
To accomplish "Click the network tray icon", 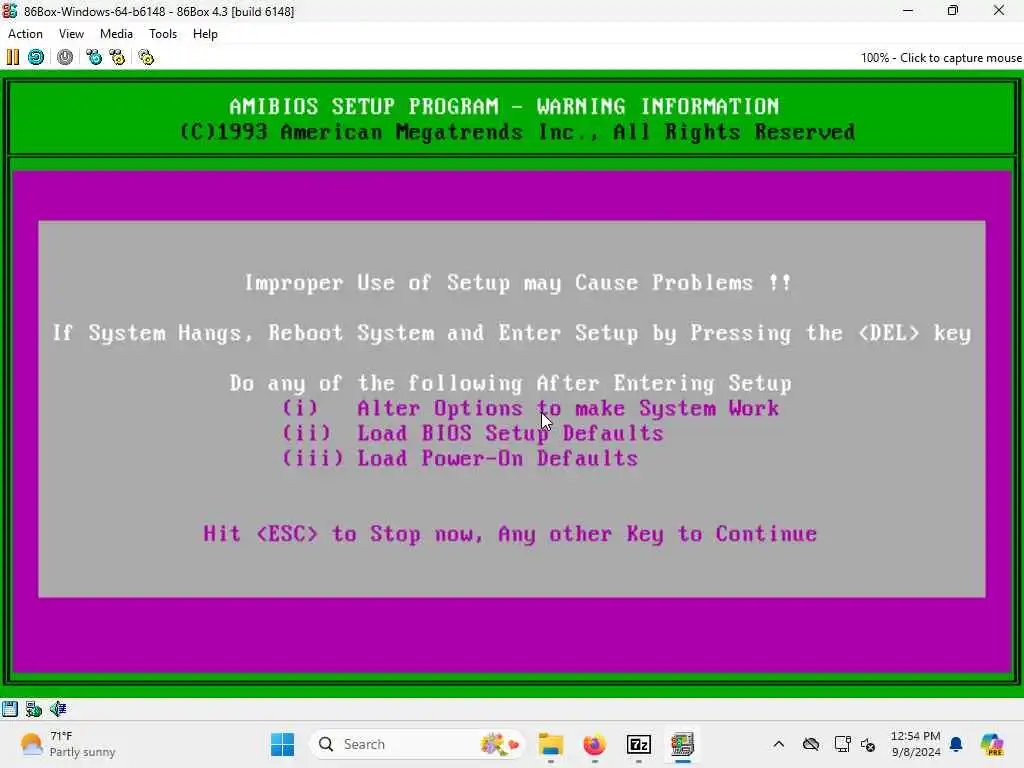I will point(842,744).
